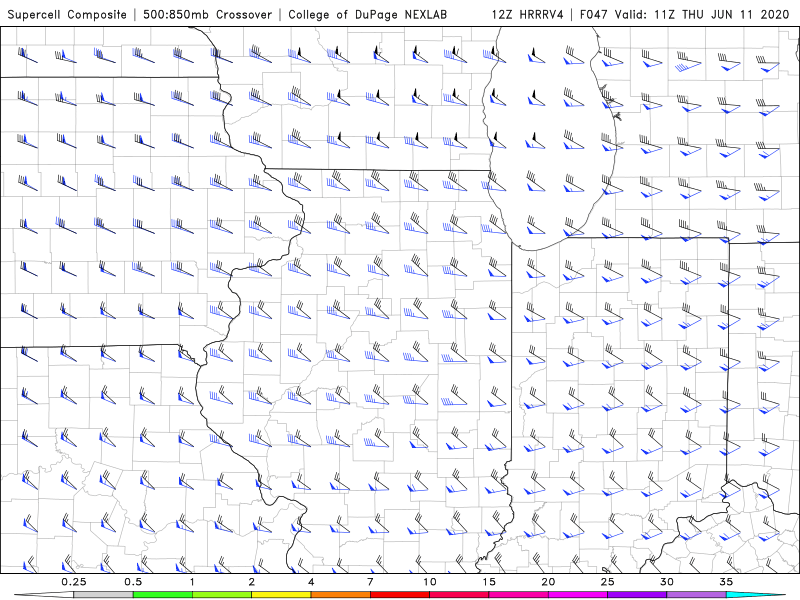Click the bright green color bar segment
The height and width of the screenshot is (600, 800).
[163, 595]
